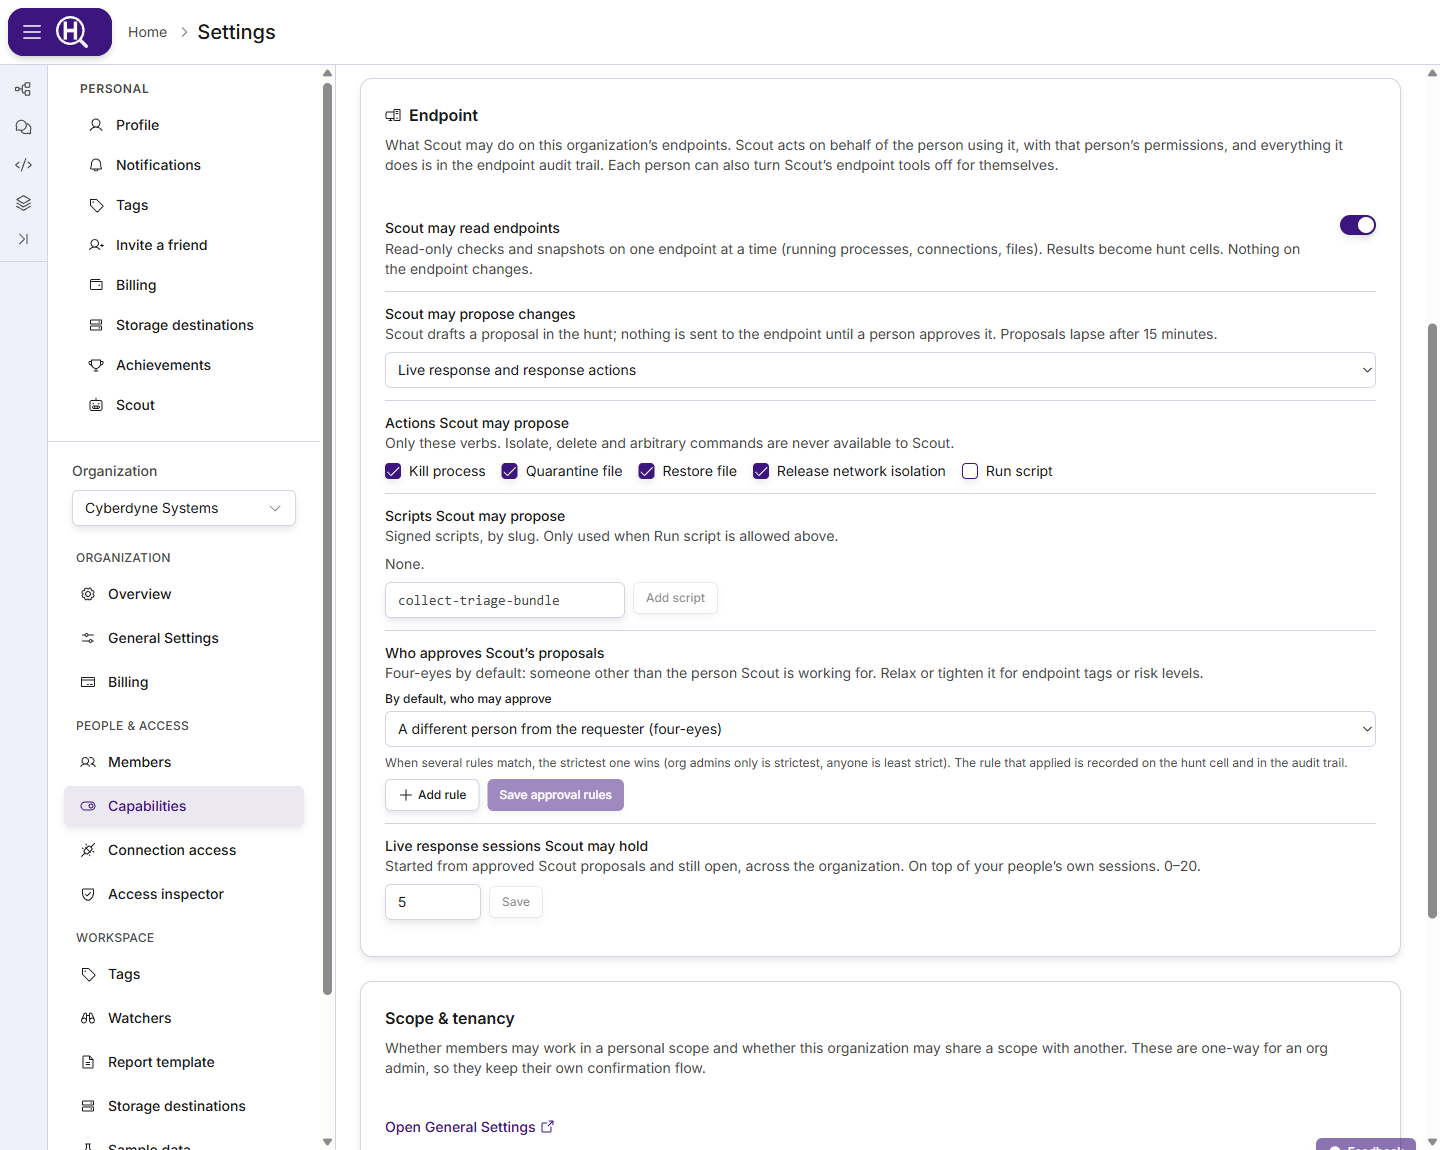Screen dimensions: 1440x1150
Task: Go to General Settings in sidebar
Action: pyautogui.click(x=184, y=638)
